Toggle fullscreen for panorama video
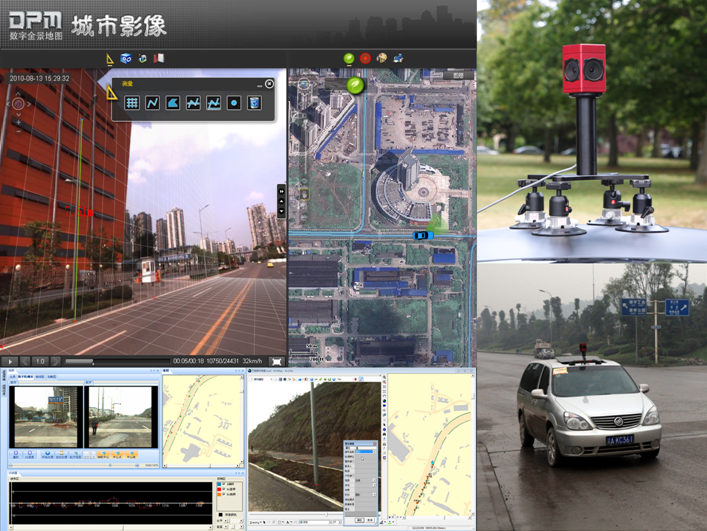Screen dimensions: 707x531 click(276, 361)
